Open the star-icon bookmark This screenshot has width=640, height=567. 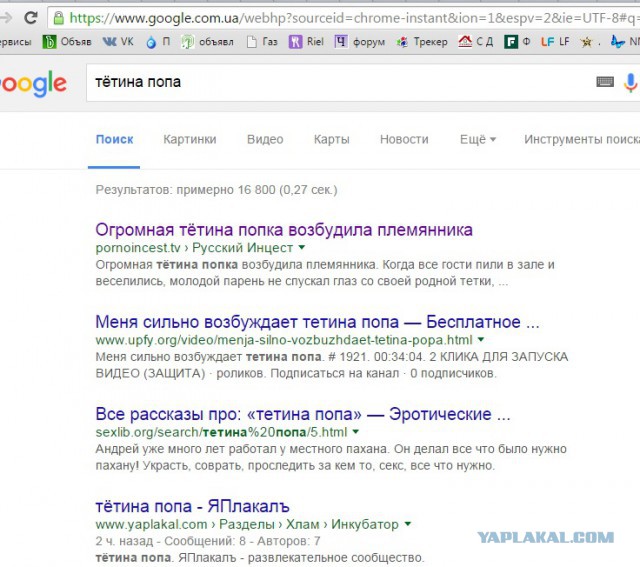(590, 42)
